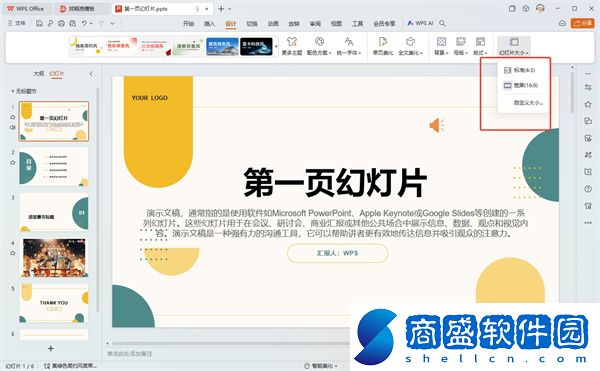Click the orange 分享 share button

[582, 23]
